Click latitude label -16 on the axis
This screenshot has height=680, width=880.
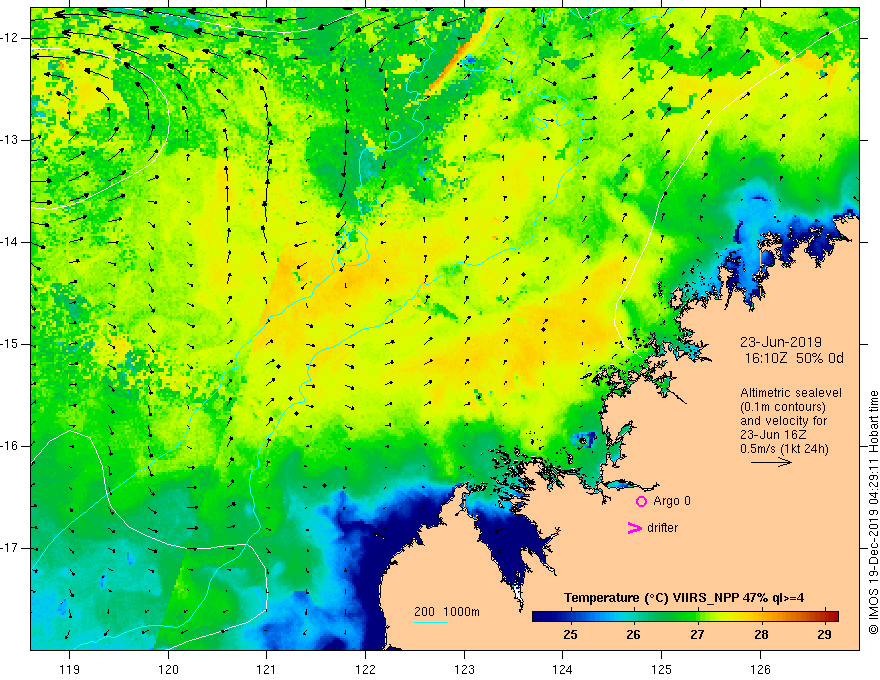pos(10,447)
